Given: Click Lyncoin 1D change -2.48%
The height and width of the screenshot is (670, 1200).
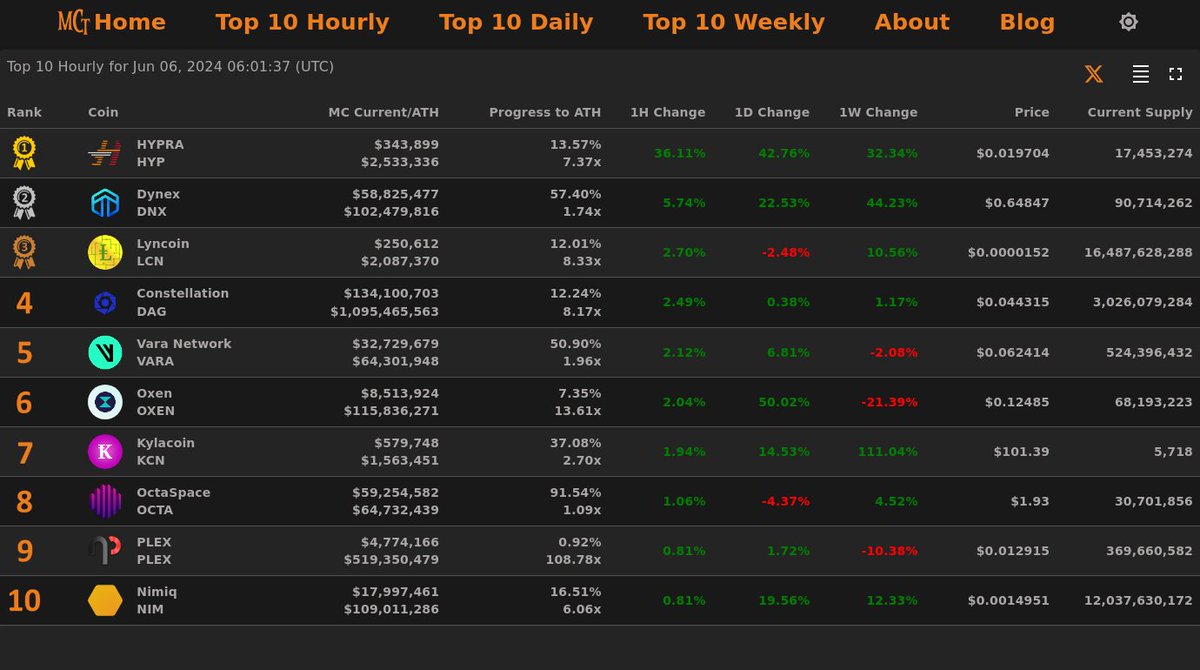Looking at the screenshot, I should [x=786, y=253].
